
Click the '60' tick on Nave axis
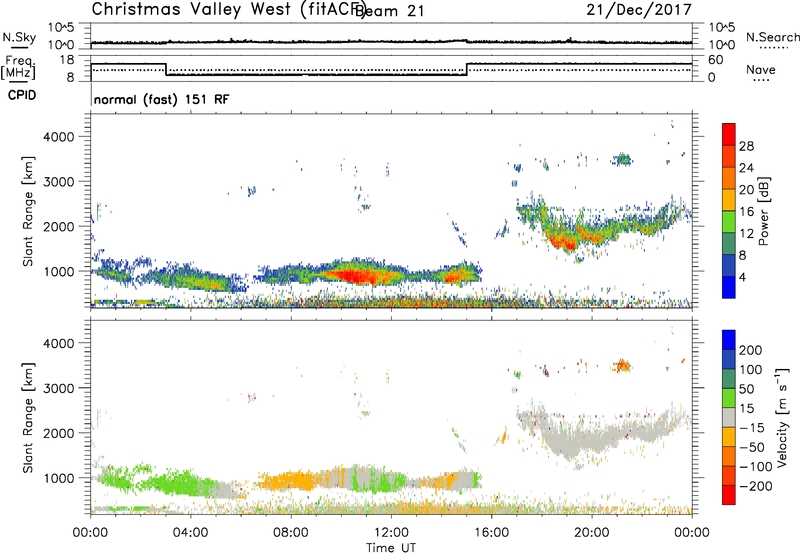[x=716, y=60]
